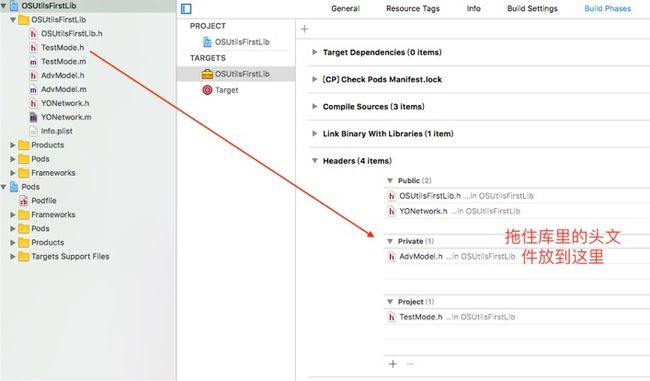Viewport: 650px width, 381px height.
Task: Open the Resource Tags tab
Action: (x=413, y=9)
